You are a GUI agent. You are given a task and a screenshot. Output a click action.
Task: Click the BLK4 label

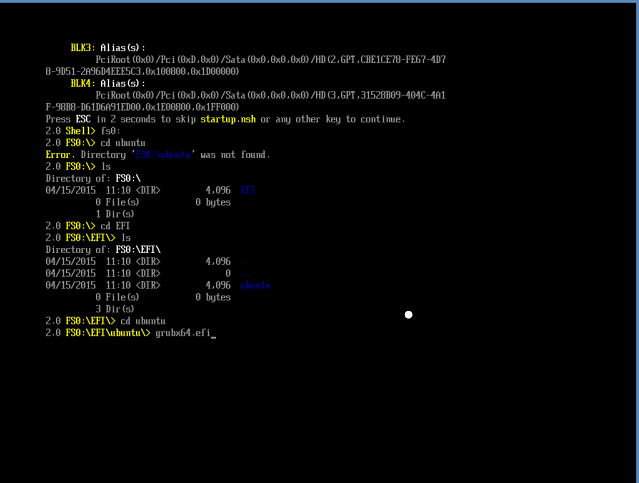tap(83, 84)
